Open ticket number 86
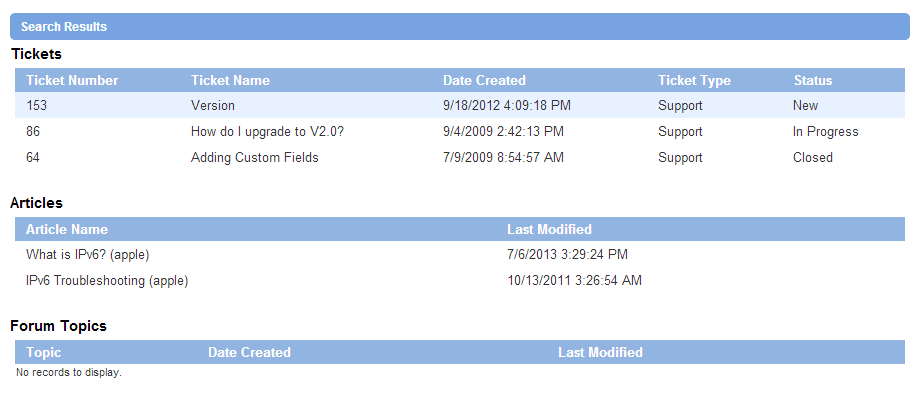The width and height of the screenshot is (923, 401). (33, 131)
